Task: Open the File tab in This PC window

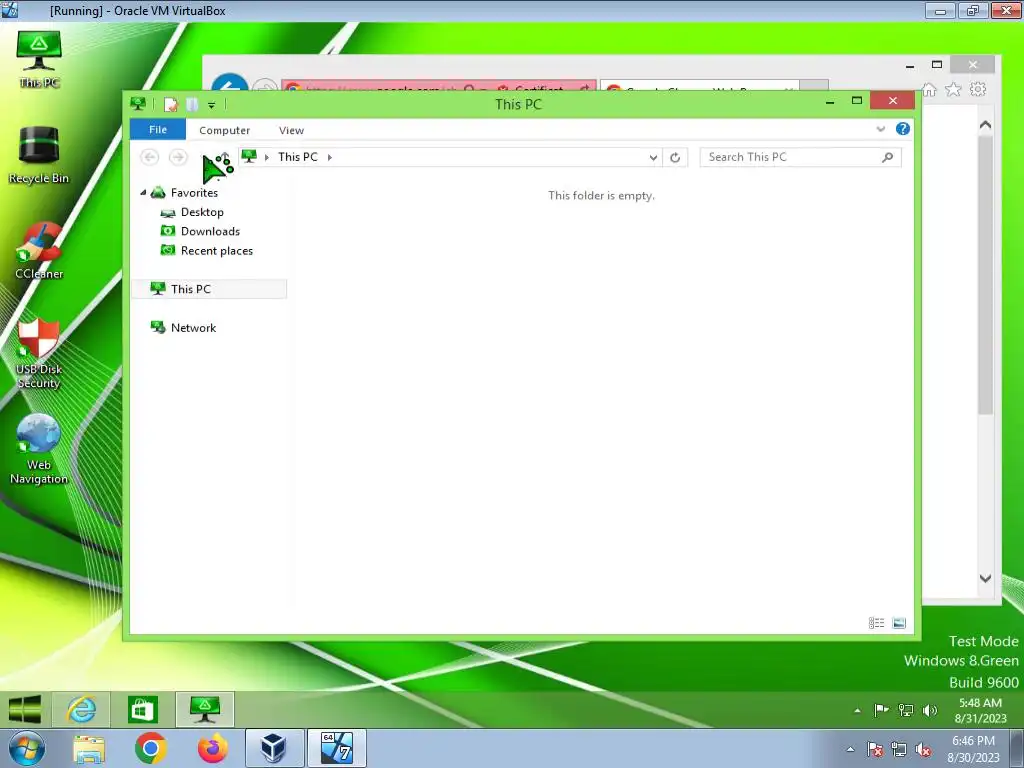Action: [x=157, y=129]
